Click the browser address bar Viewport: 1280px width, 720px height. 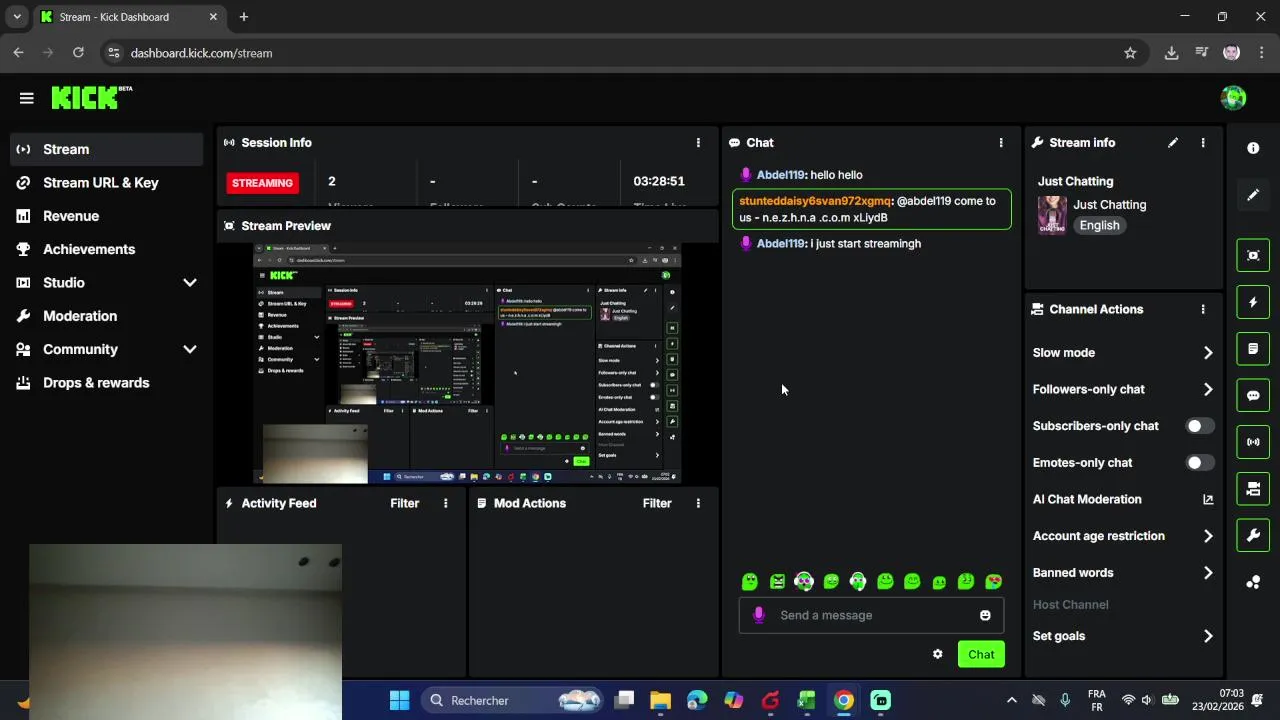pyautogui.click(x=620, y=53)
